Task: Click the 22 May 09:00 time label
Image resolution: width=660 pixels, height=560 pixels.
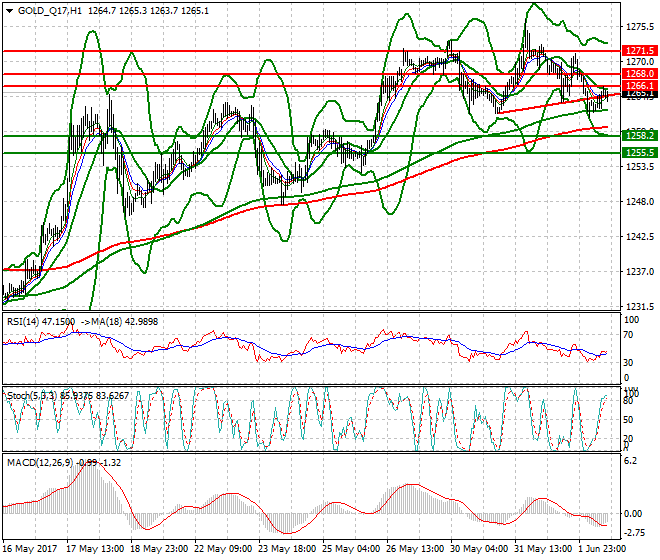Action: (x=223, y=549)
